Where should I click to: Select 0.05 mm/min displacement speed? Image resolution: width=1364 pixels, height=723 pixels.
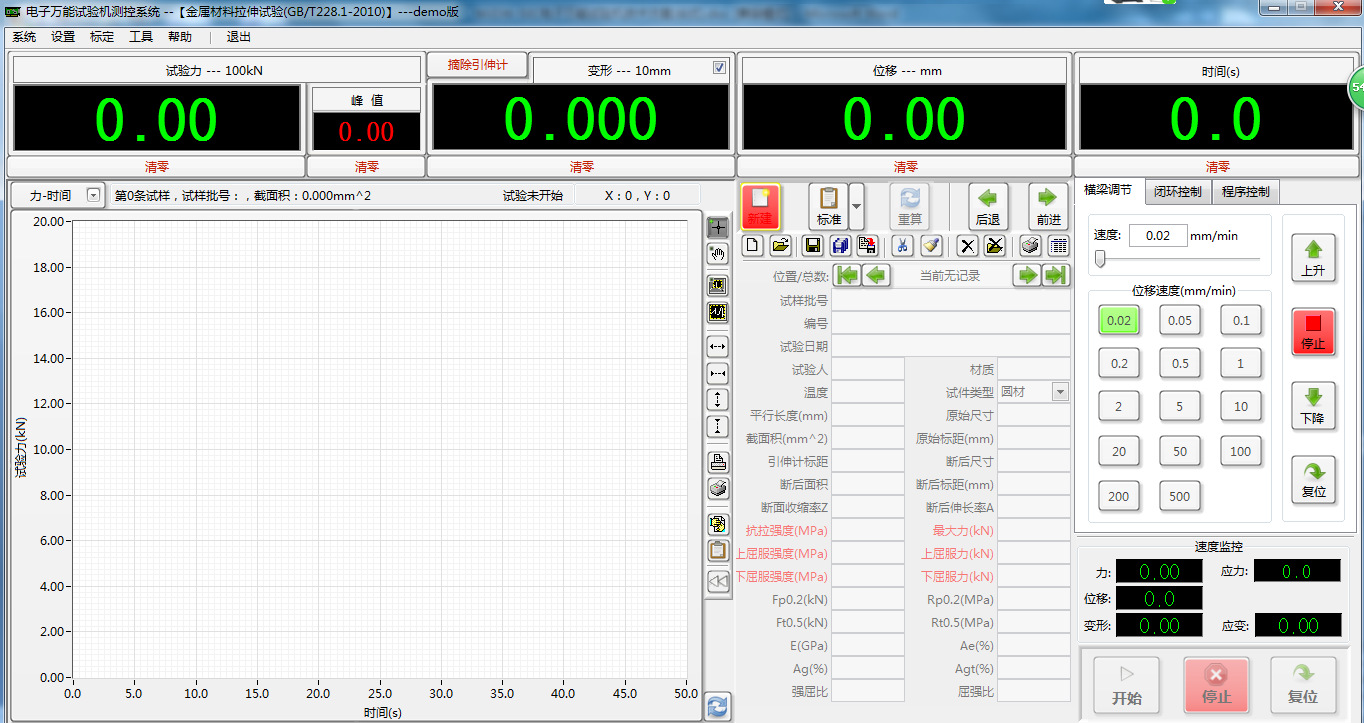1180,321
